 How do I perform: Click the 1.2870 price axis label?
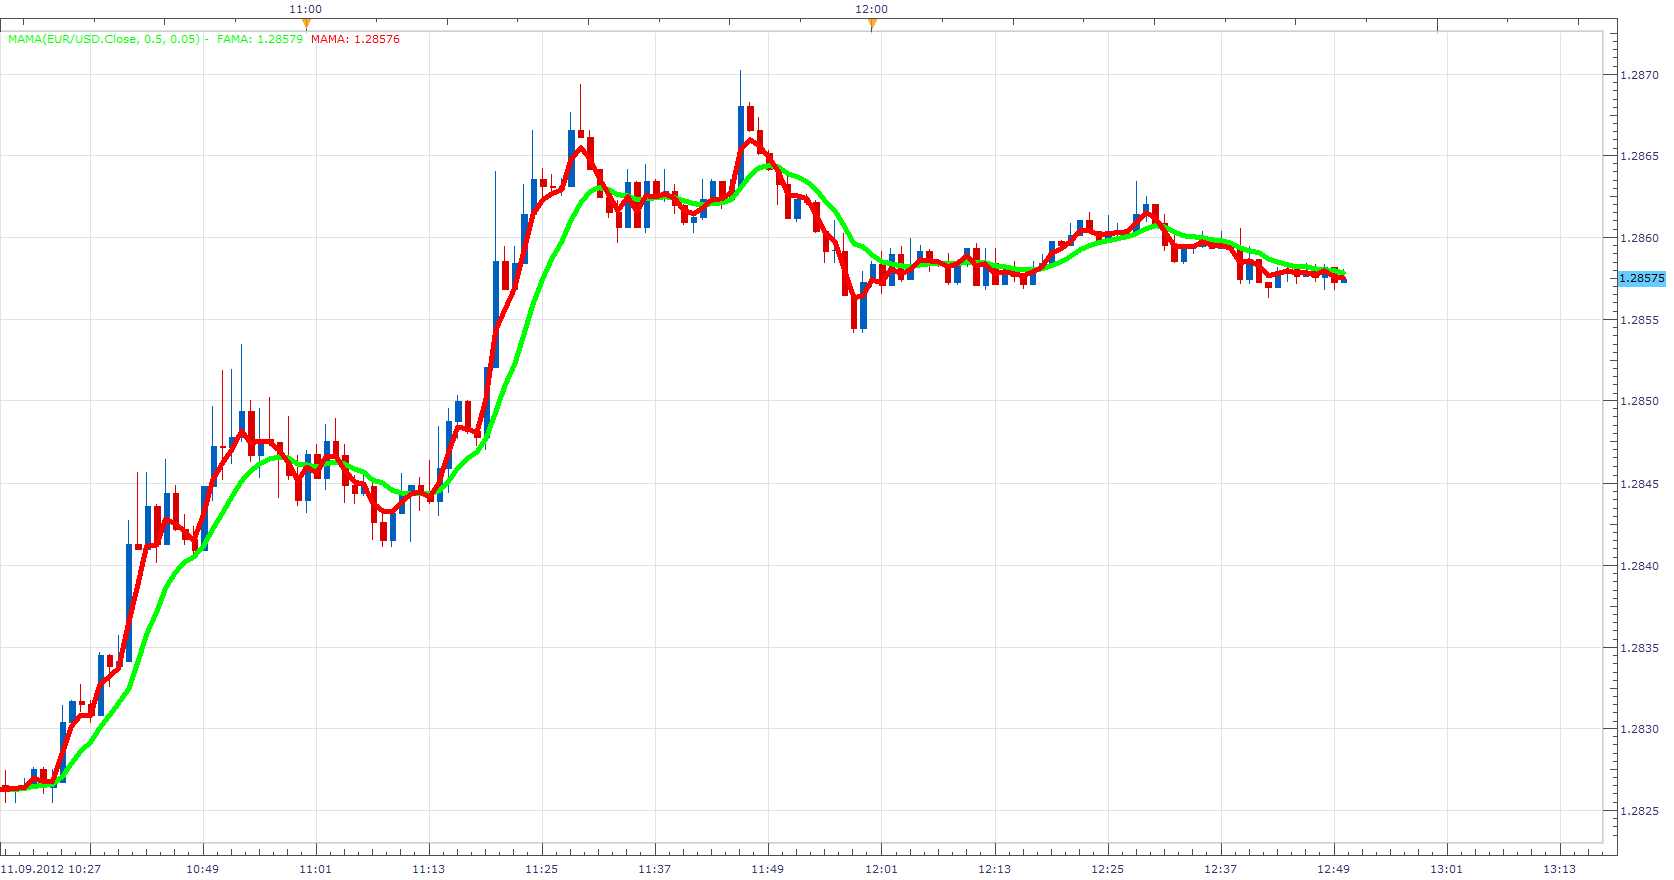tap(1640, 75)
